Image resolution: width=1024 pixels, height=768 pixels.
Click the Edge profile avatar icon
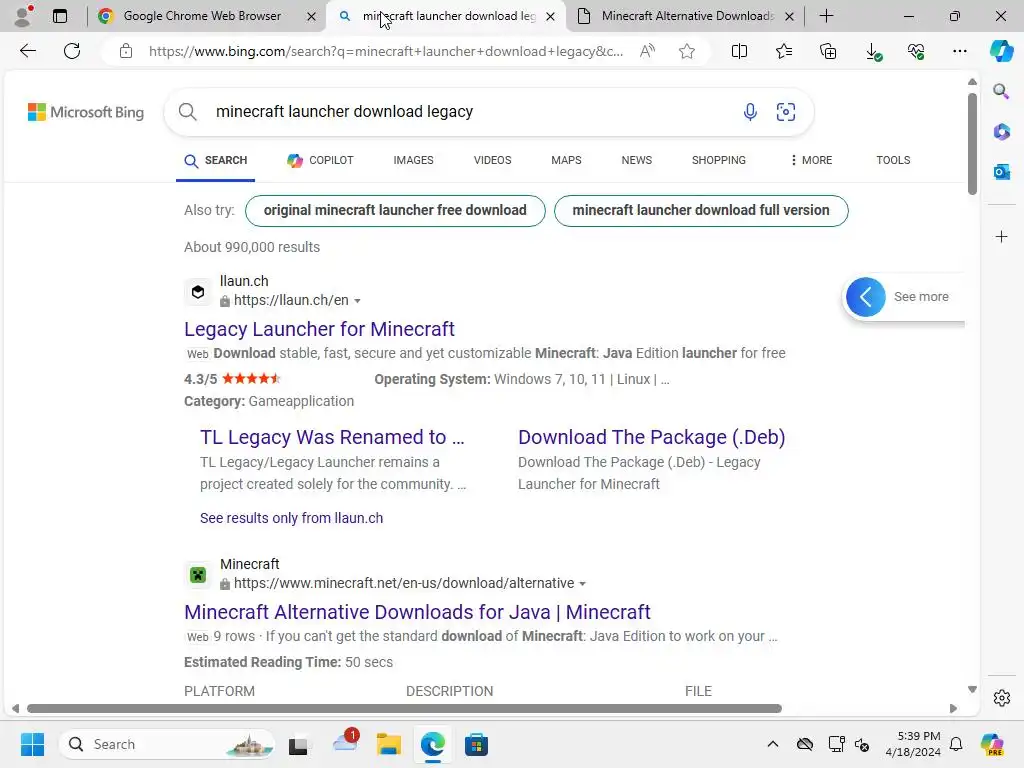(24, 16)
